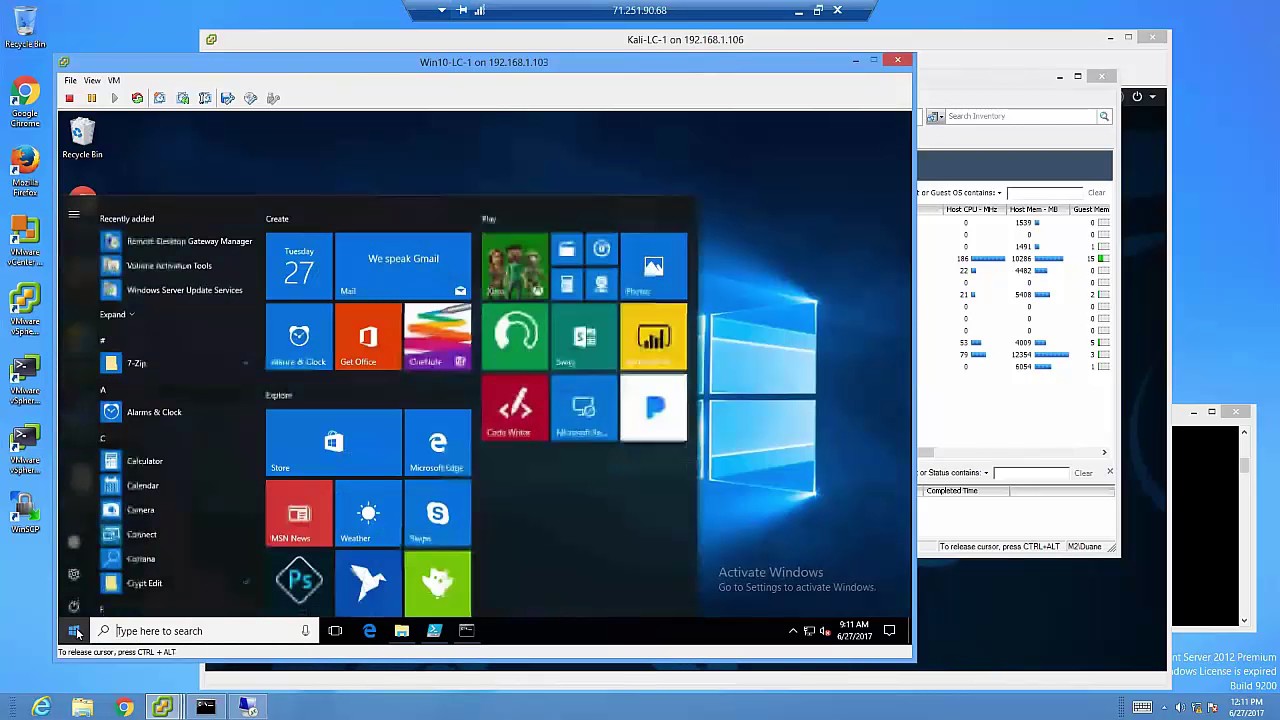
Task: Expand the 7-Zip folder entry
Action: coord(176,363)
